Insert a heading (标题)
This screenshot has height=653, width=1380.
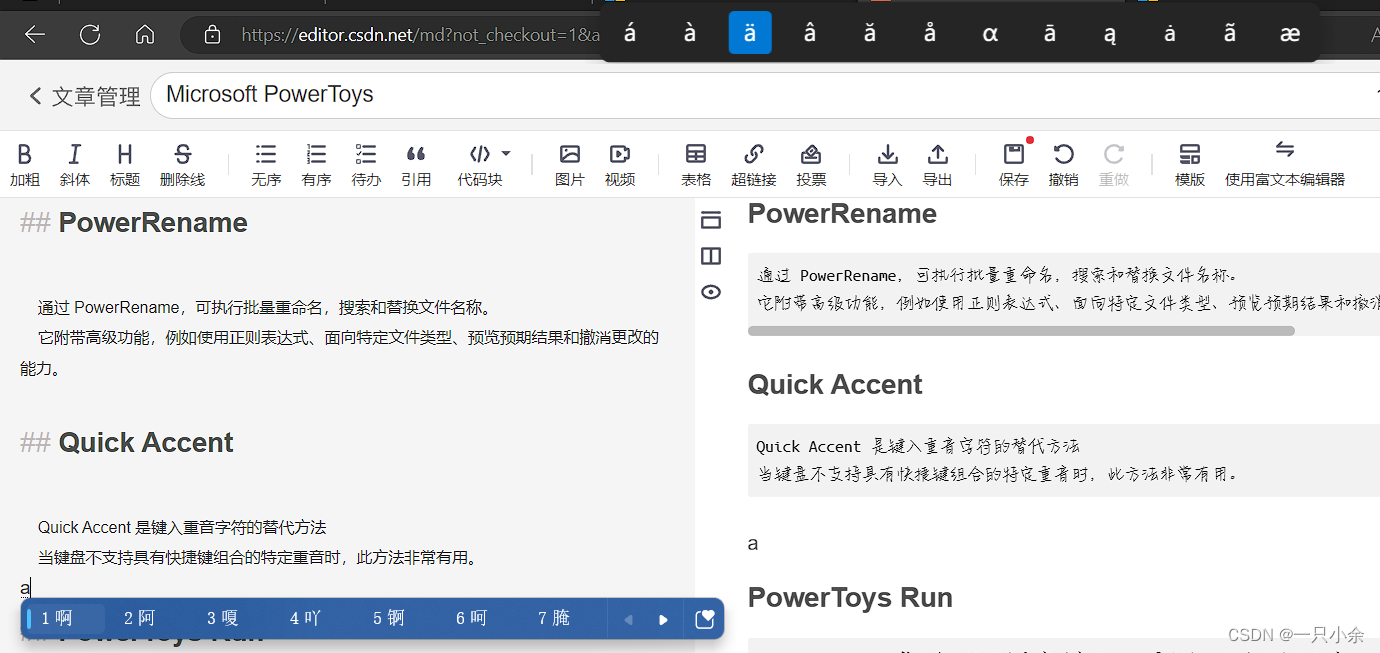coord(125,165)
